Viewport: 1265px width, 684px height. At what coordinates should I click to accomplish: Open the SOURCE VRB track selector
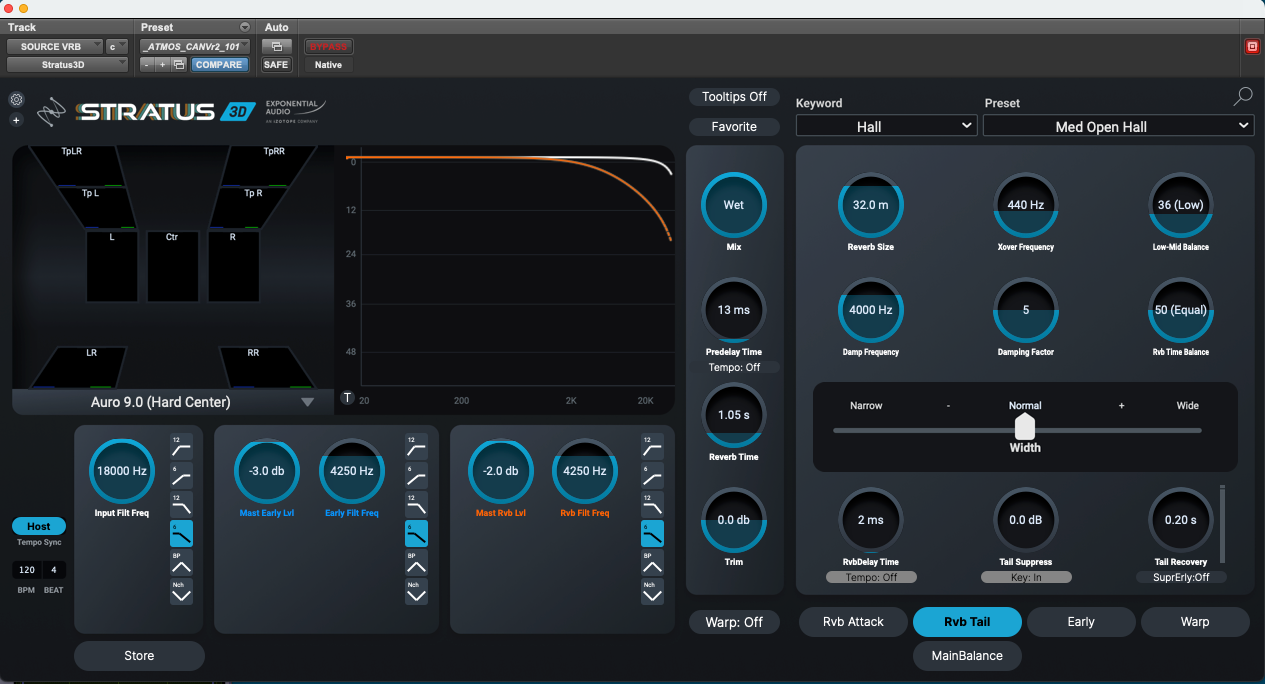coord(54,46)
